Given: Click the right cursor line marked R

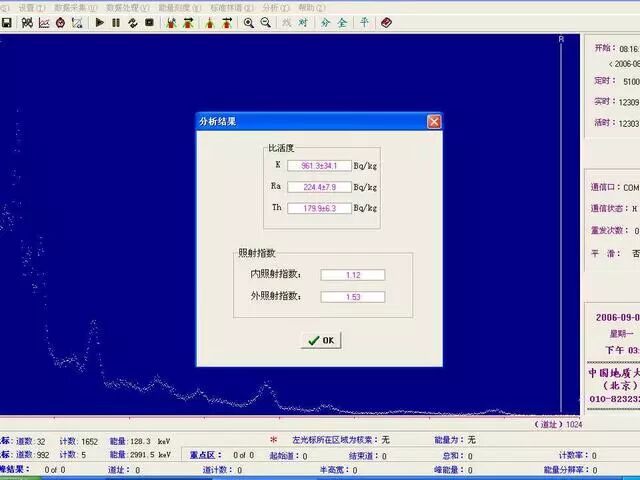Looking at the screenshot, I should 561,224.
